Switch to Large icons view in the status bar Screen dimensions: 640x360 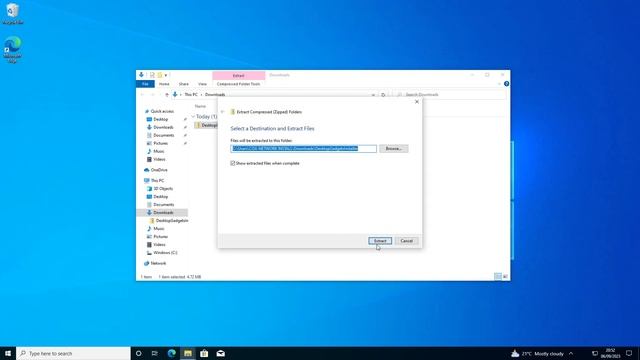tap(505, 277)
